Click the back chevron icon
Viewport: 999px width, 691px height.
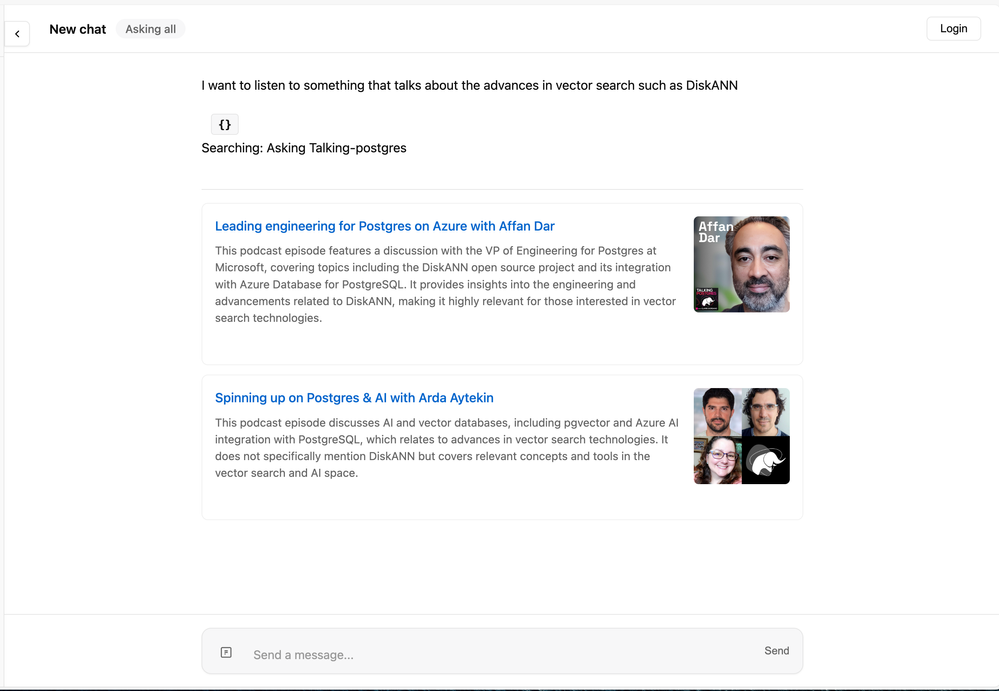pyautogui.click(x=17, y=34)
